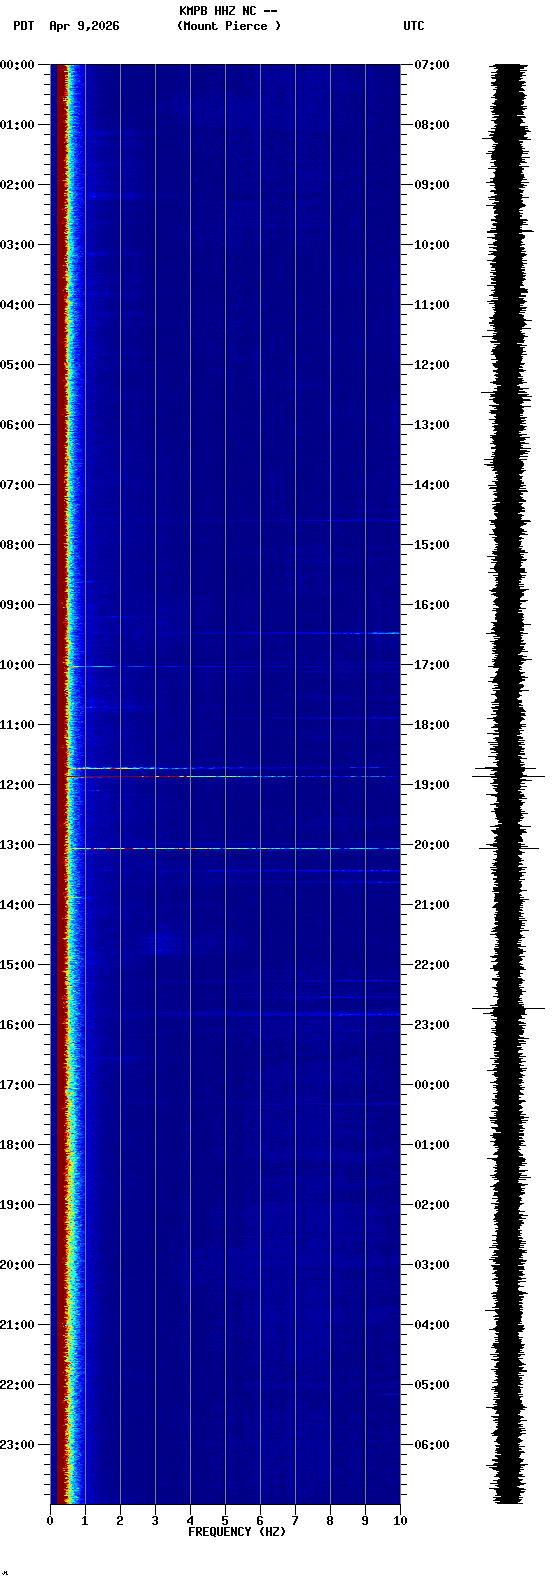Click the 'FREQUENCY (HZ)' axis label
552x1584 pixels.
(237, 1532)
